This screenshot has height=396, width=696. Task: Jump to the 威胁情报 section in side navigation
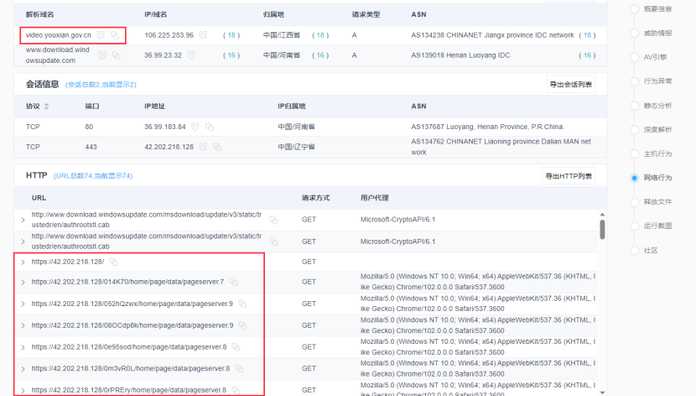coord(657,33)
